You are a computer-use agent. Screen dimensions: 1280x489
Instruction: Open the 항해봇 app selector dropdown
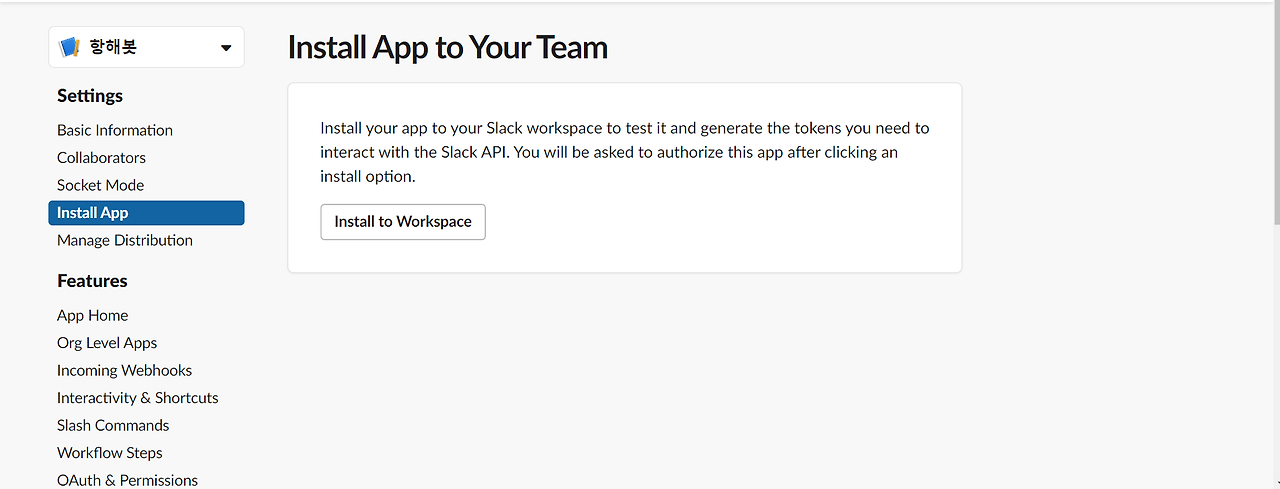146,47
